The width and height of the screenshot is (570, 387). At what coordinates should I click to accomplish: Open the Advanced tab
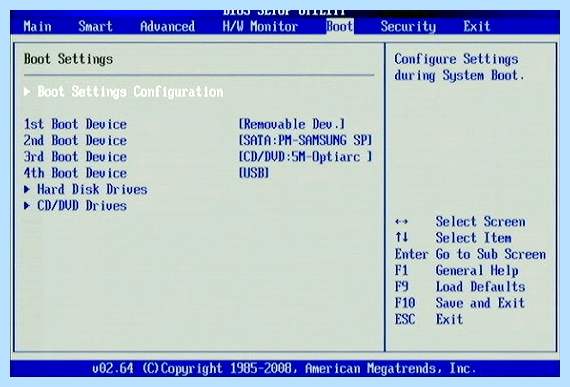pos(167,27)
